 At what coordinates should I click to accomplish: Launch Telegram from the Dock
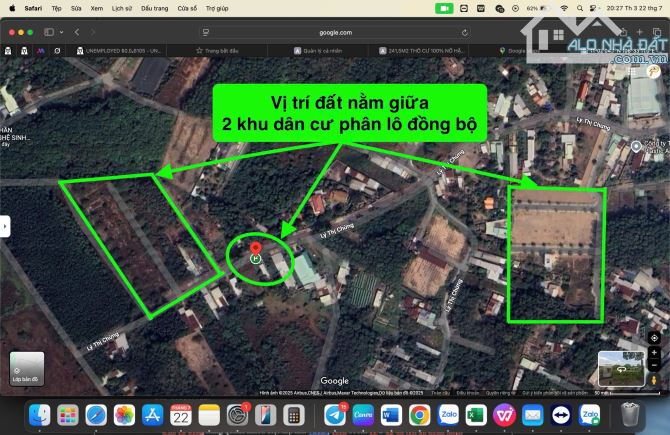point(335,414)
